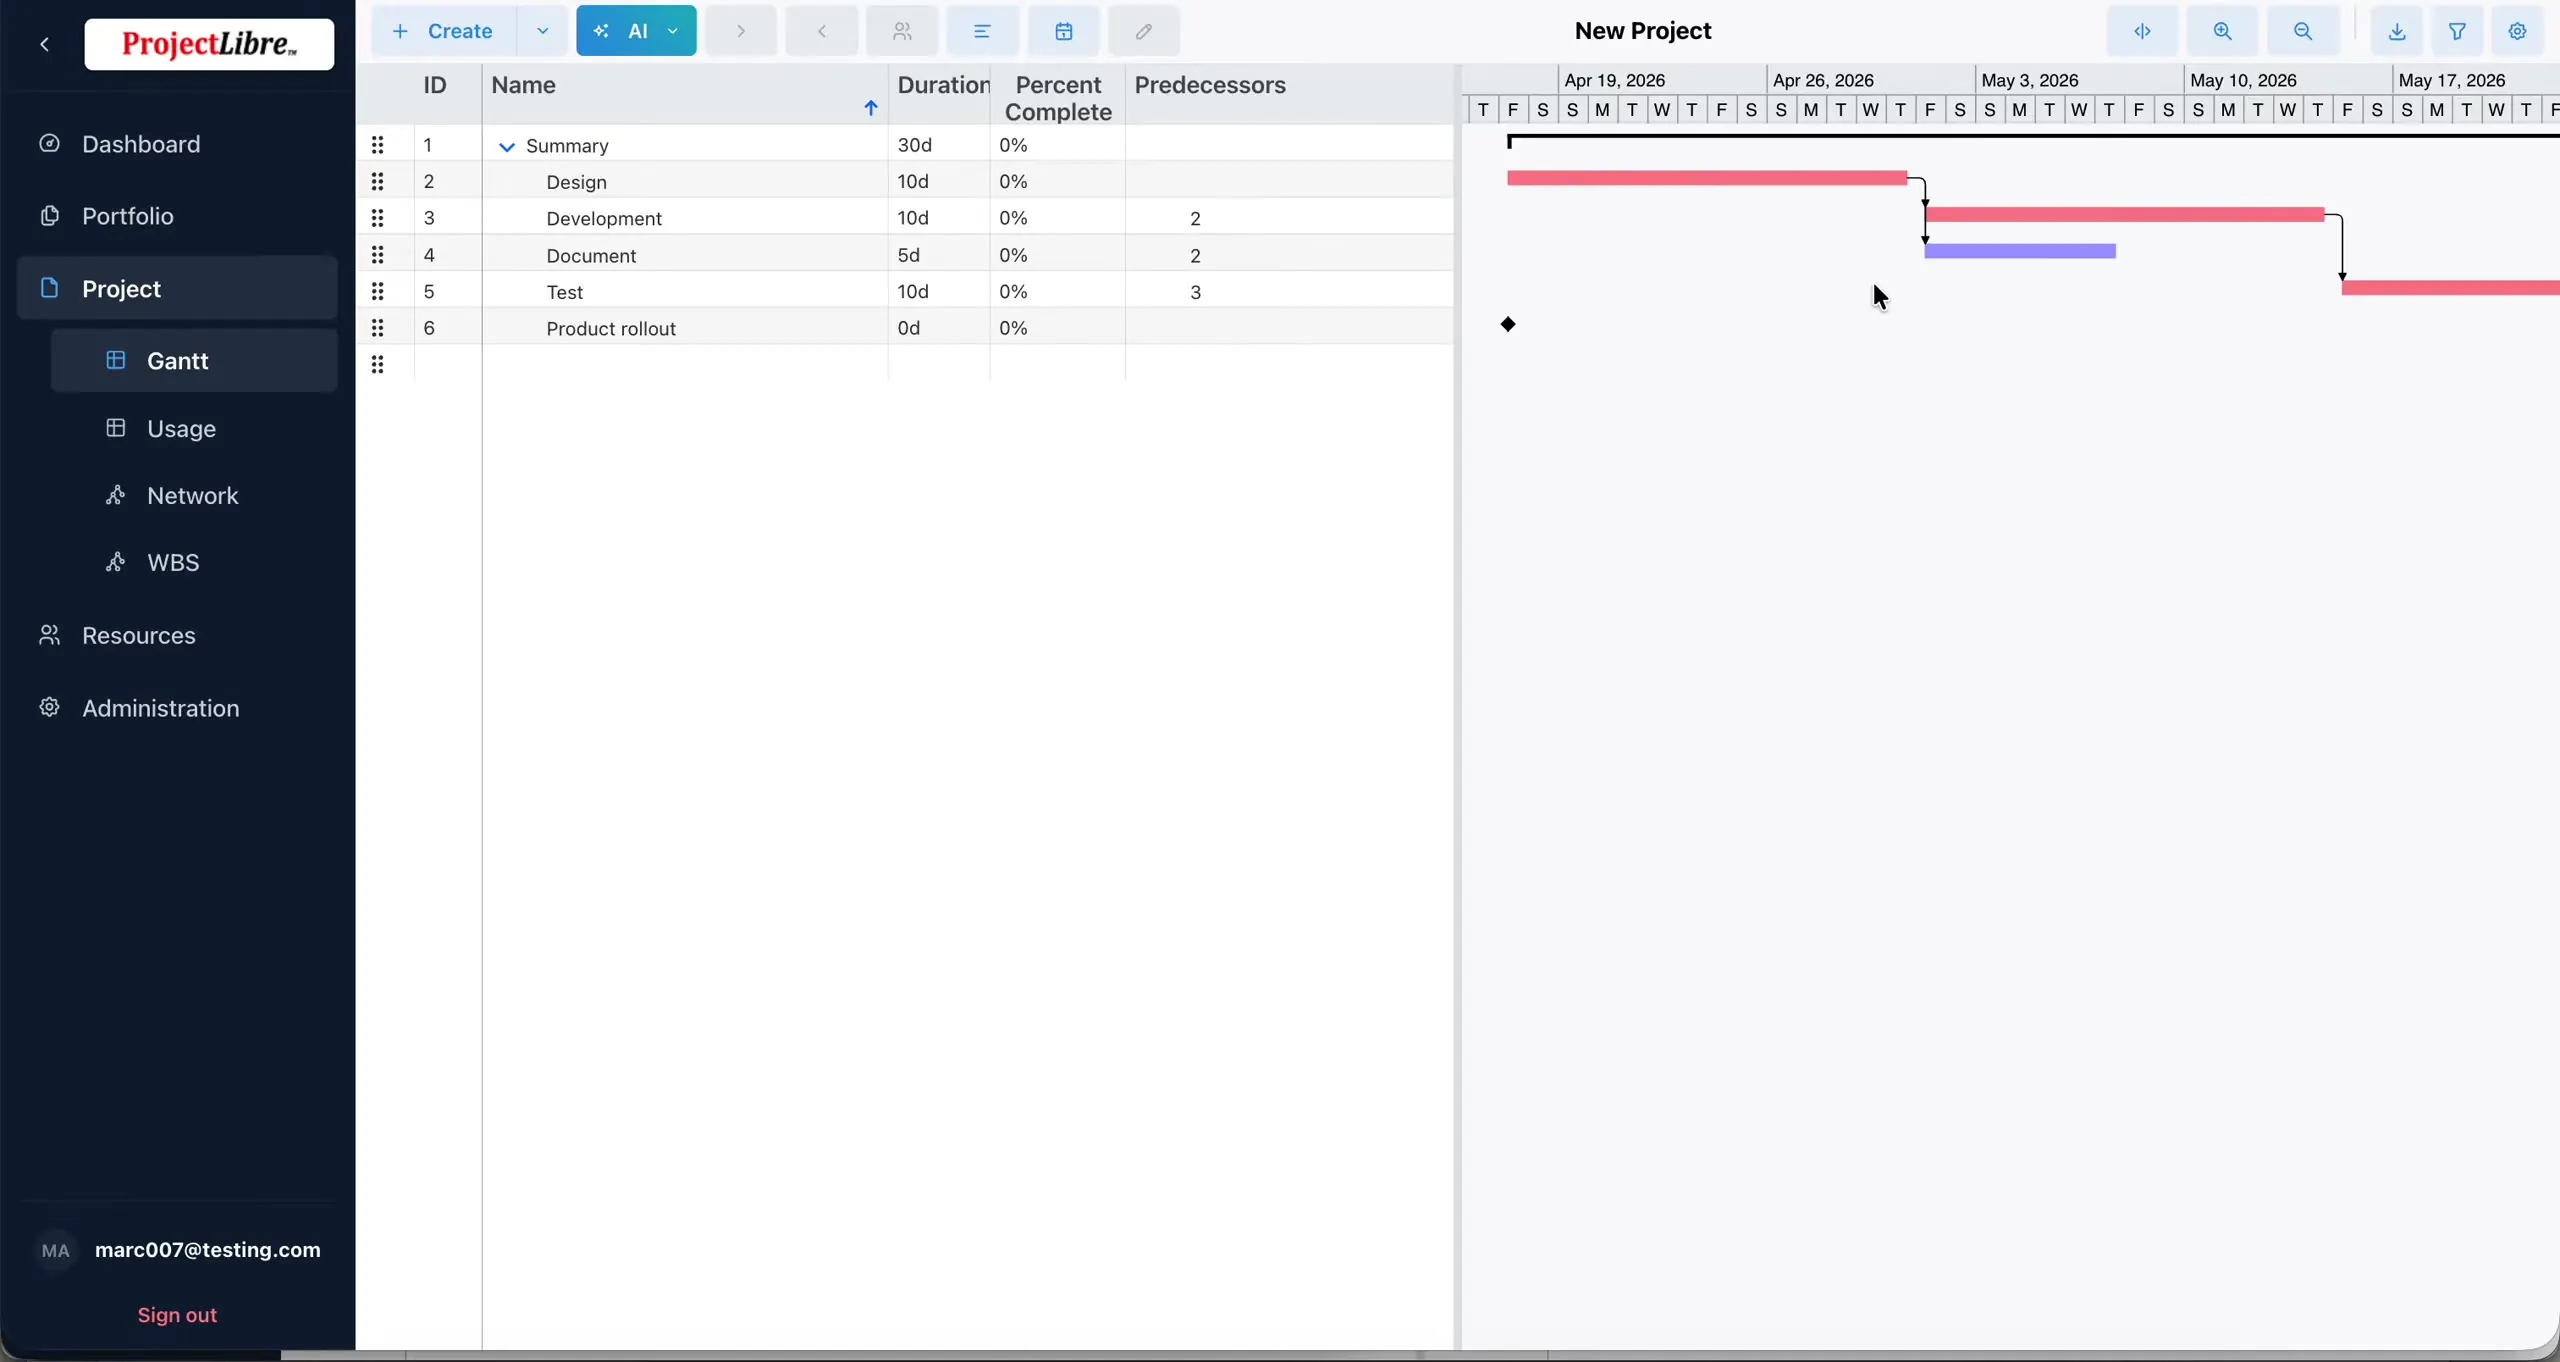
Task: Click the Product rollout milestone diamond
Action: pos(1508,324)
